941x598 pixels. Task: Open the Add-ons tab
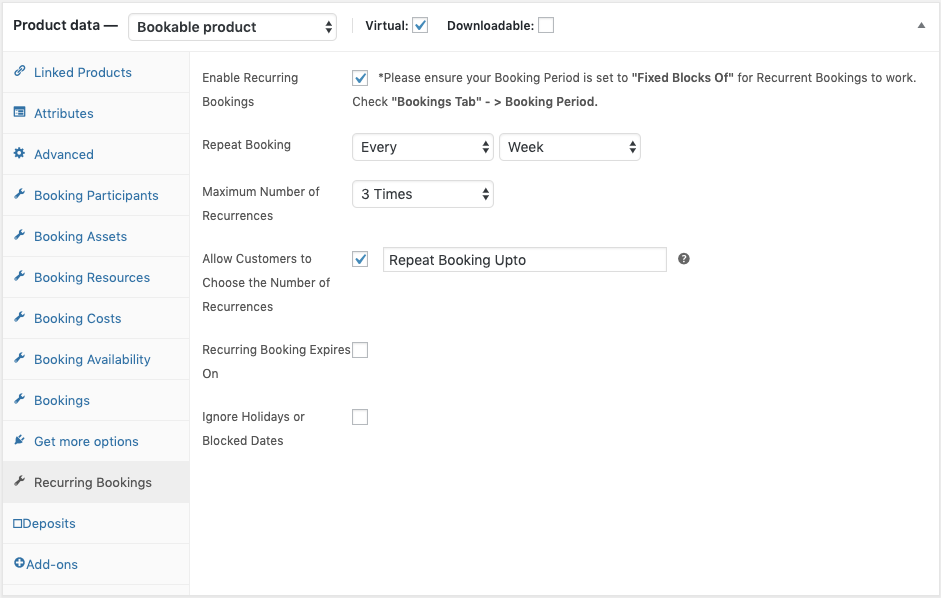[96, 564]
